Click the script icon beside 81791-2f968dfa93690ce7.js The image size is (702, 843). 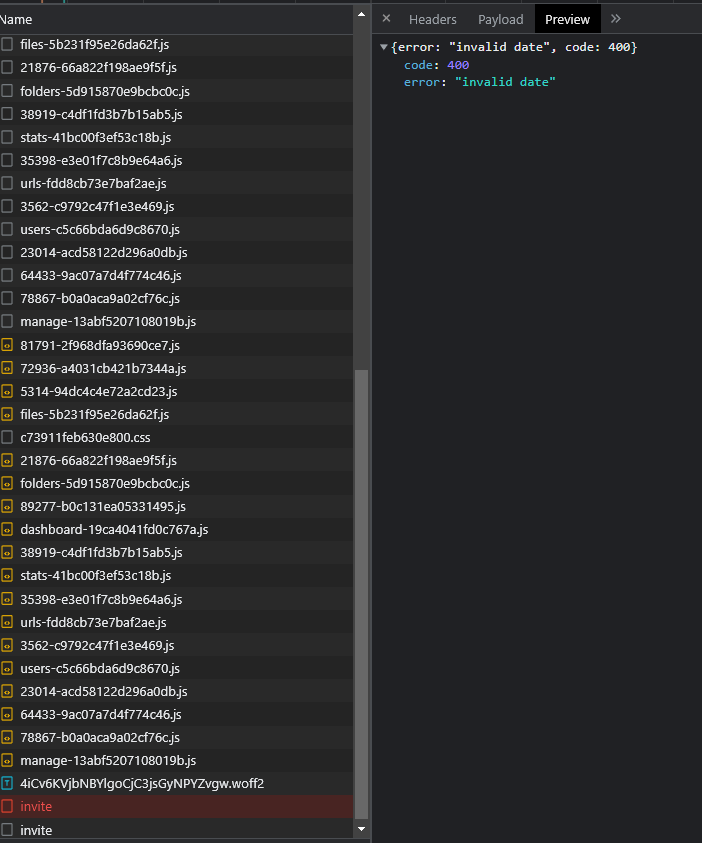(10, 345)
